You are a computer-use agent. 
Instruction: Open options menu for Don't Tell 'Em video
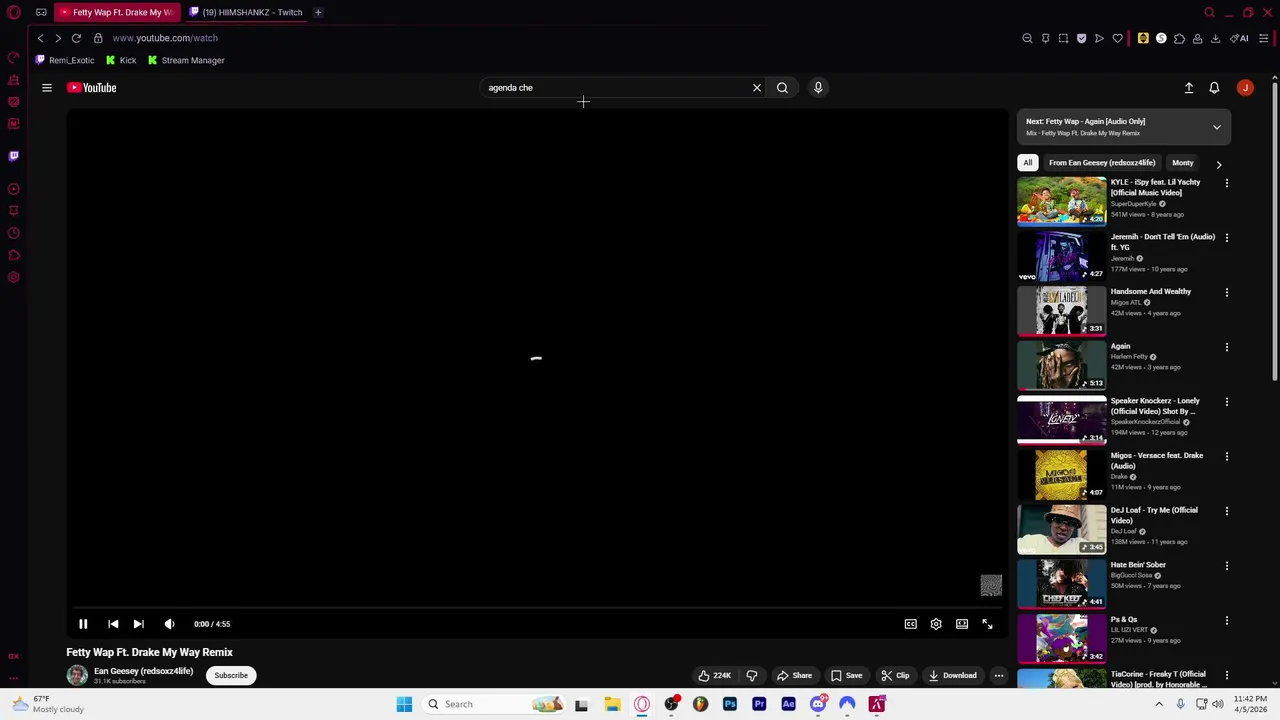pos(1227,238)
